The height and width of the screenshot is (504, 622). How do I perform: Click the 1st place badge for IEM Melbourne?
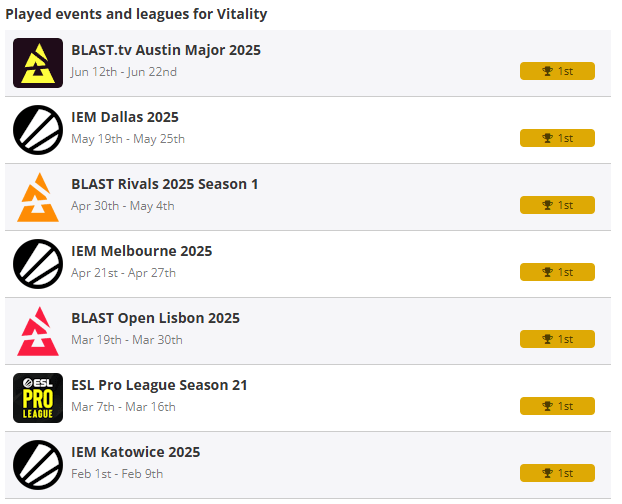557,272
